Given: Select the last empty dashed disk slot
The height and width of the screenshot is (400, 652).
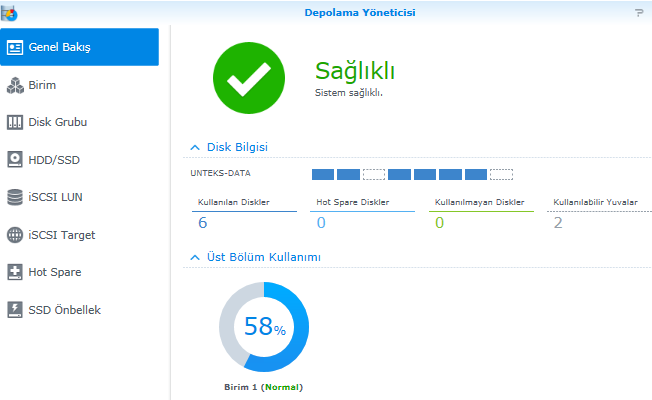Looking at the screenshot, I should pyautogui.click(x=501, y=174).
